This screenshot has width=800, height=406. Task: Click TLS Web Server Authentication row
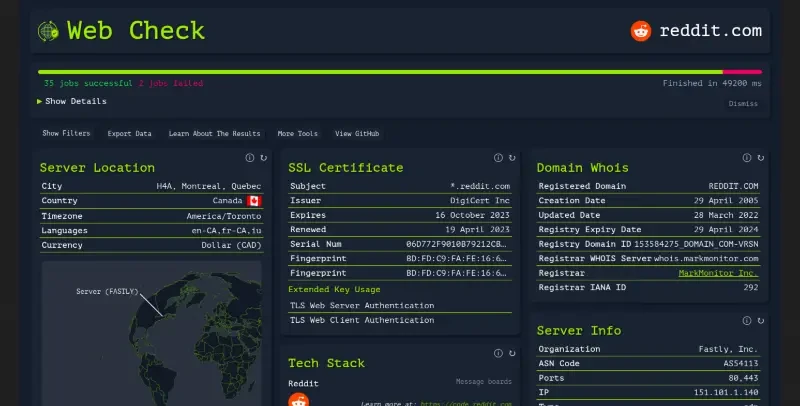click(x=400, y=306)
